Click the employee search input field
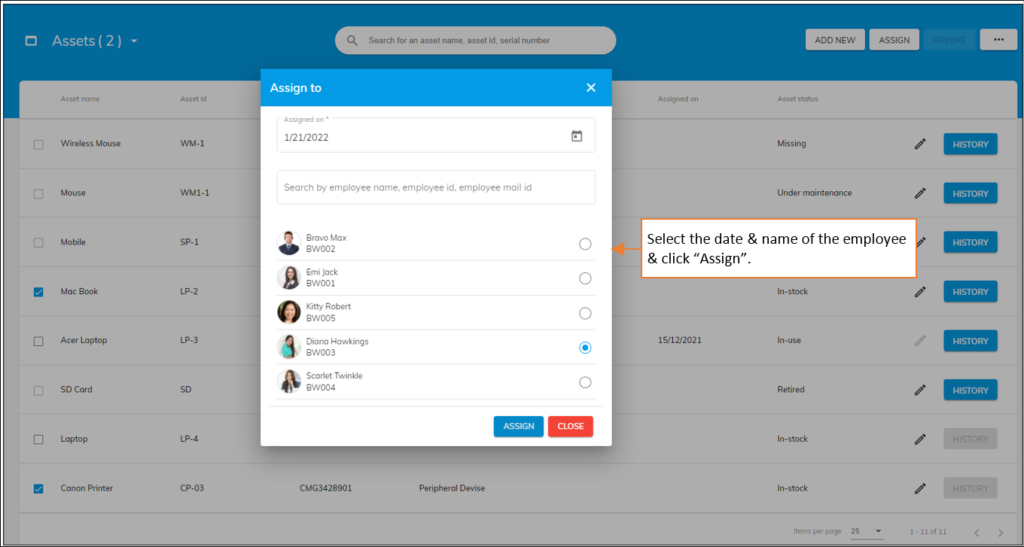1024x547 pixels. tap(435, 187)
